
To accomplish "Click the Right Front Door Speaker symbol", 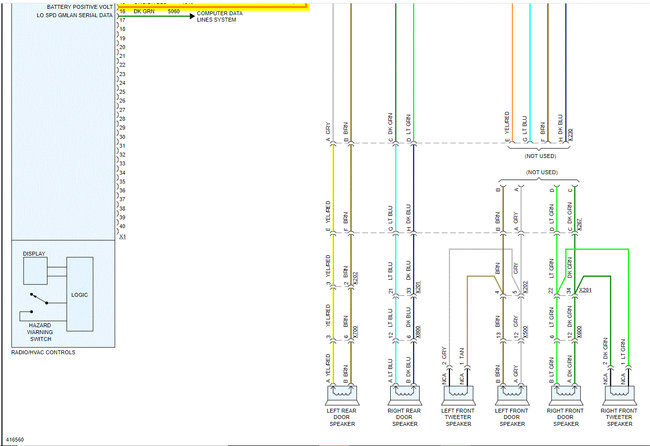I will (x=566, y=395).
